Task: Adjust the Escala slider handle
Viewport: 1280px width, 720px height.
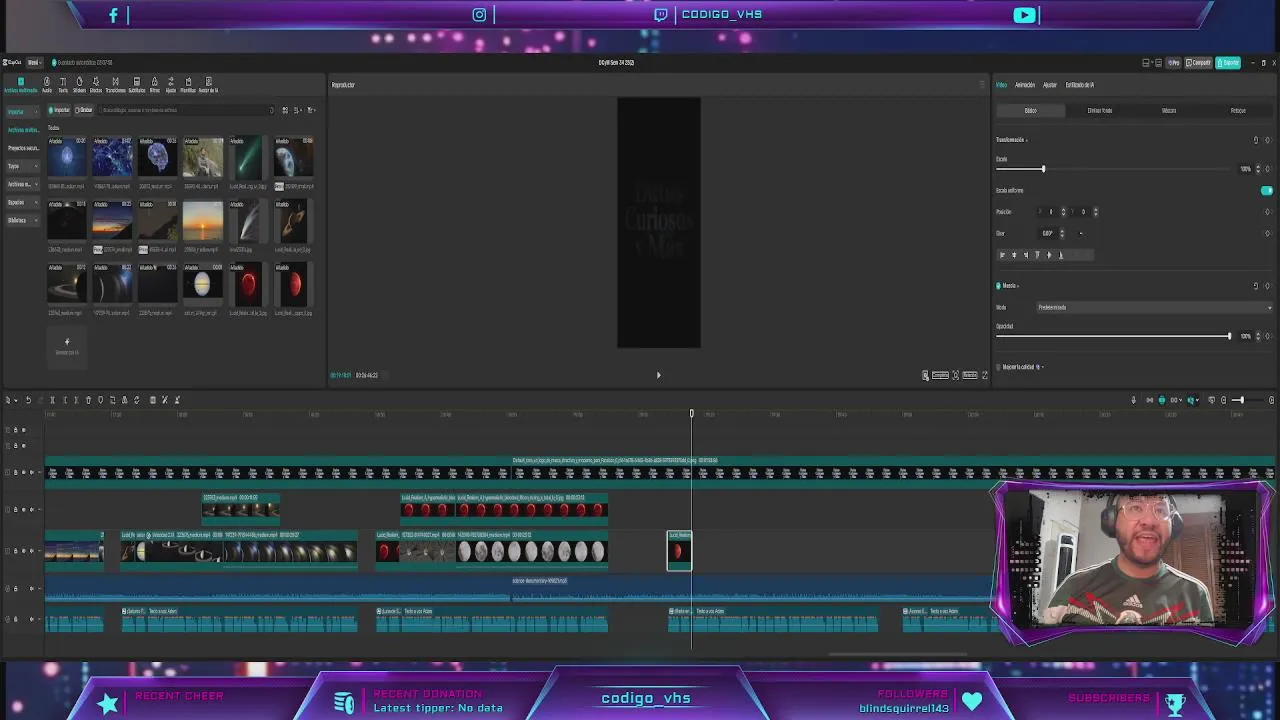Action: (x=1043, y=169)
